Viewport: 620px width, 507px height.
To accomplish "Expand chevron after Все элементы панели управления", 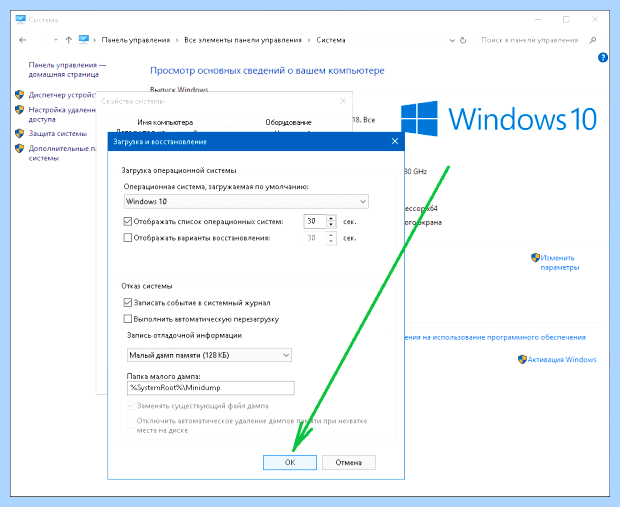I will point(309,40).
